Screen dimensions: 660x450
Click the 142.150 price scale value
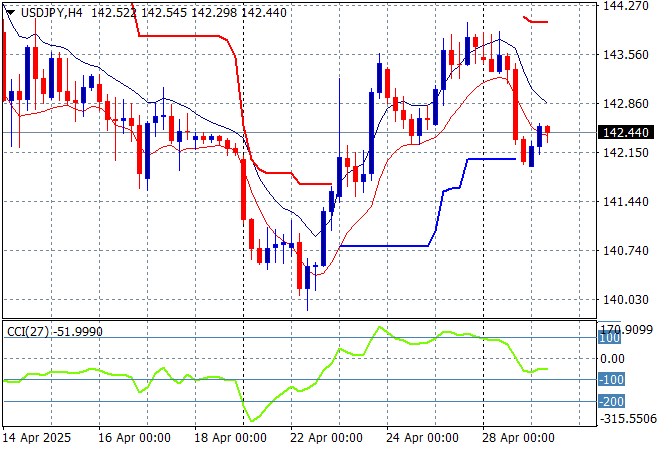[x=626, y=152]
